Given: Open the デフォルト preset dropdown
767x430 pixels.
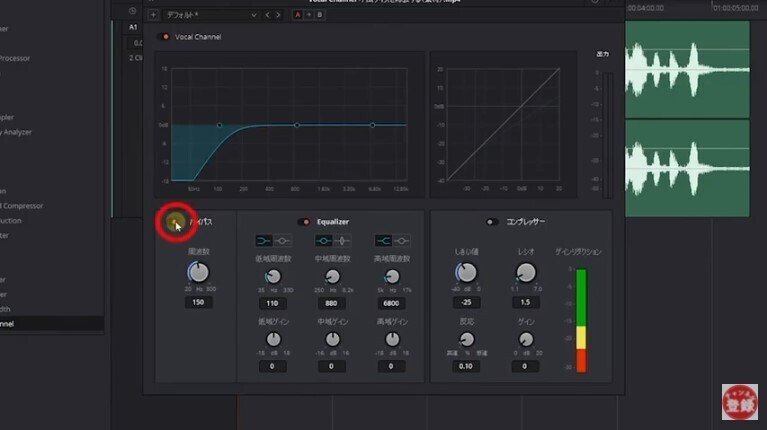Looking at the screenshot, I should pyautogui.click(x=211, y=15).
